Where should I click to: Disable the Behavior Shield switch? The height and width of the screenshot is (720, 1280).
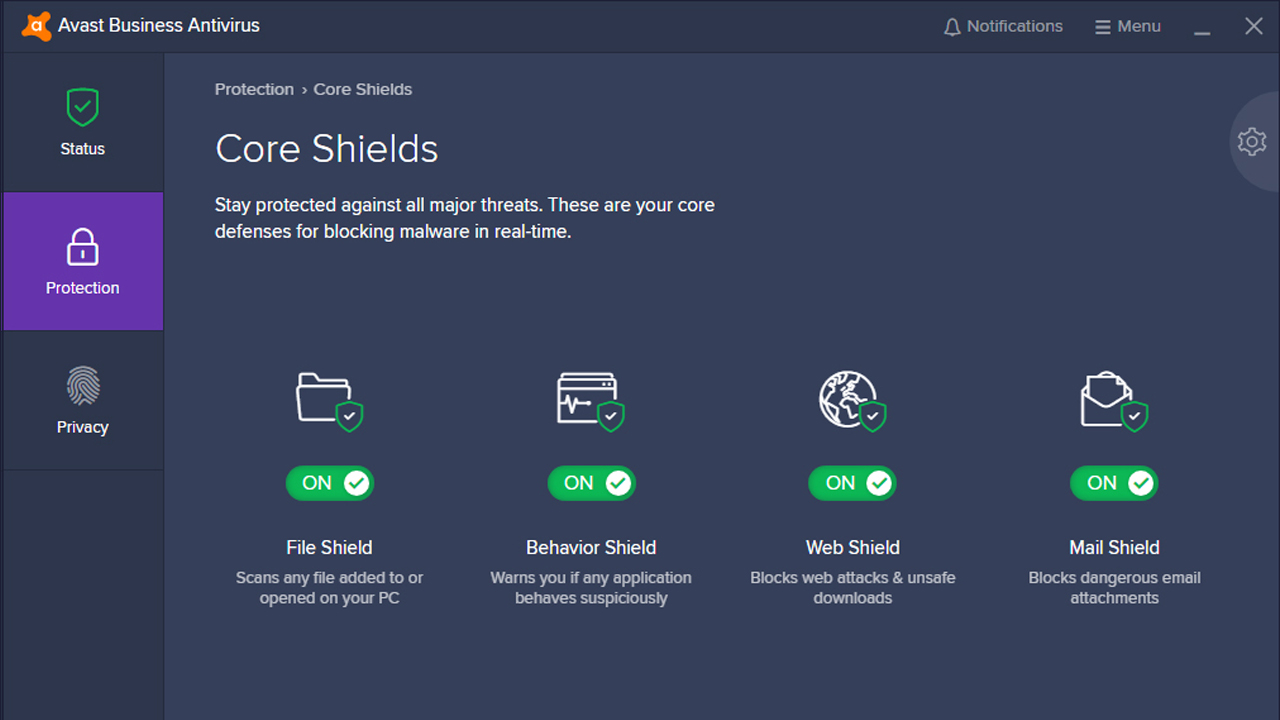pyautogui.click(x=591, y=483)
